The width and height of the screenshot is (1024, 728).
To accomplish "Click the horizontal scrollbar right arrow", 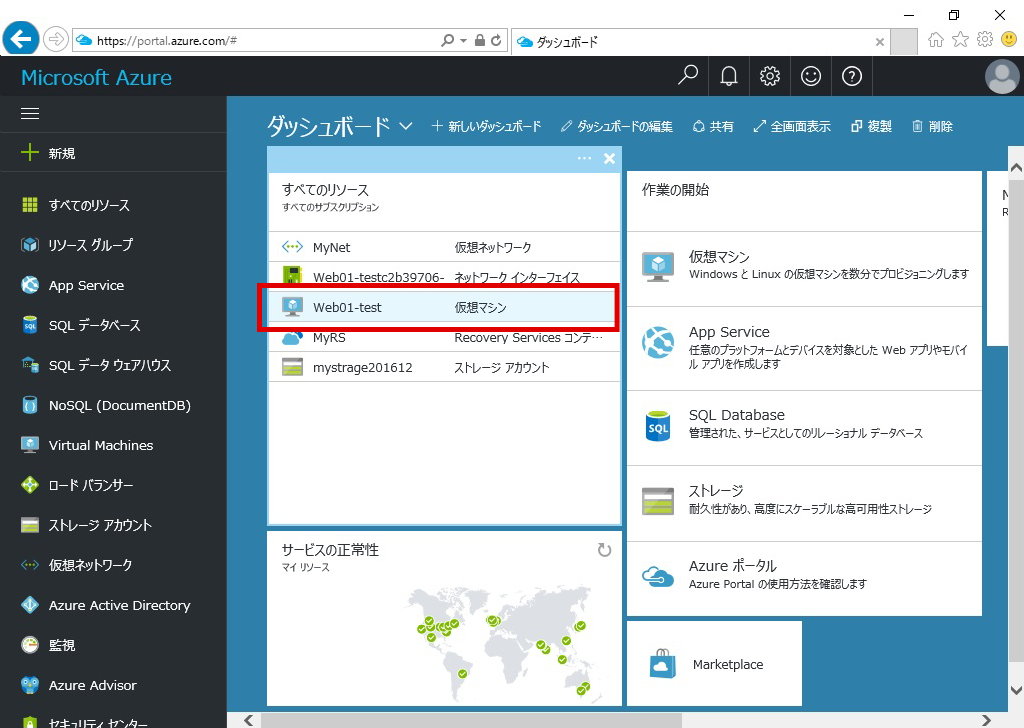I will tap(986, 720).
